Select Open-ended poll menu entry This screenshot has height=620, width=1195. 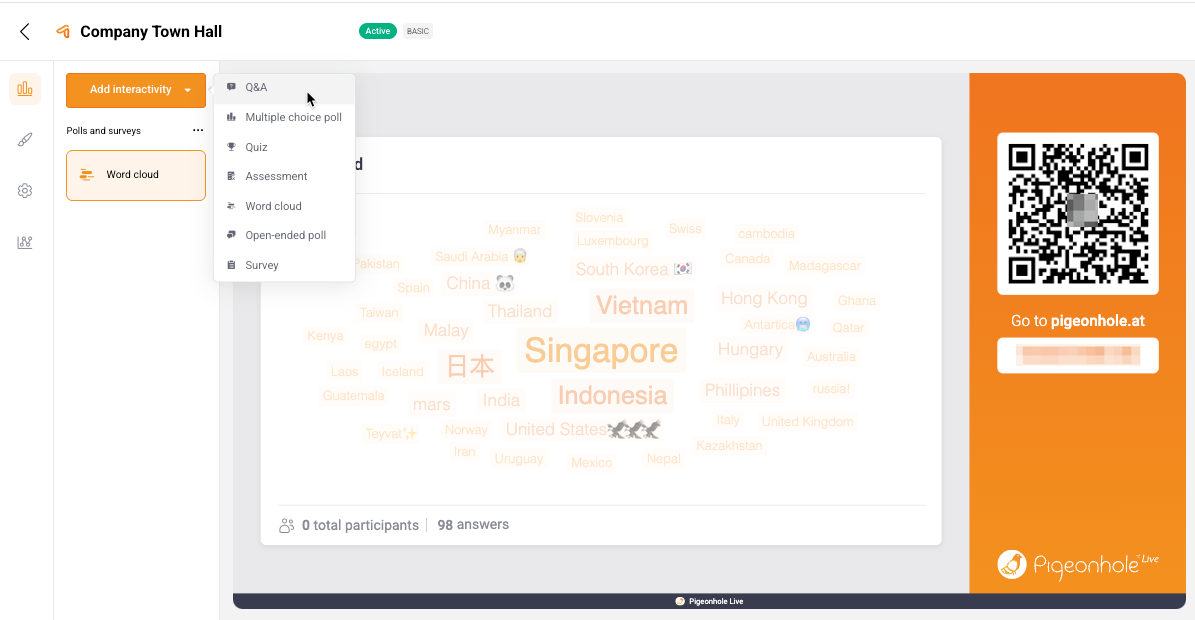click(285, 235)
